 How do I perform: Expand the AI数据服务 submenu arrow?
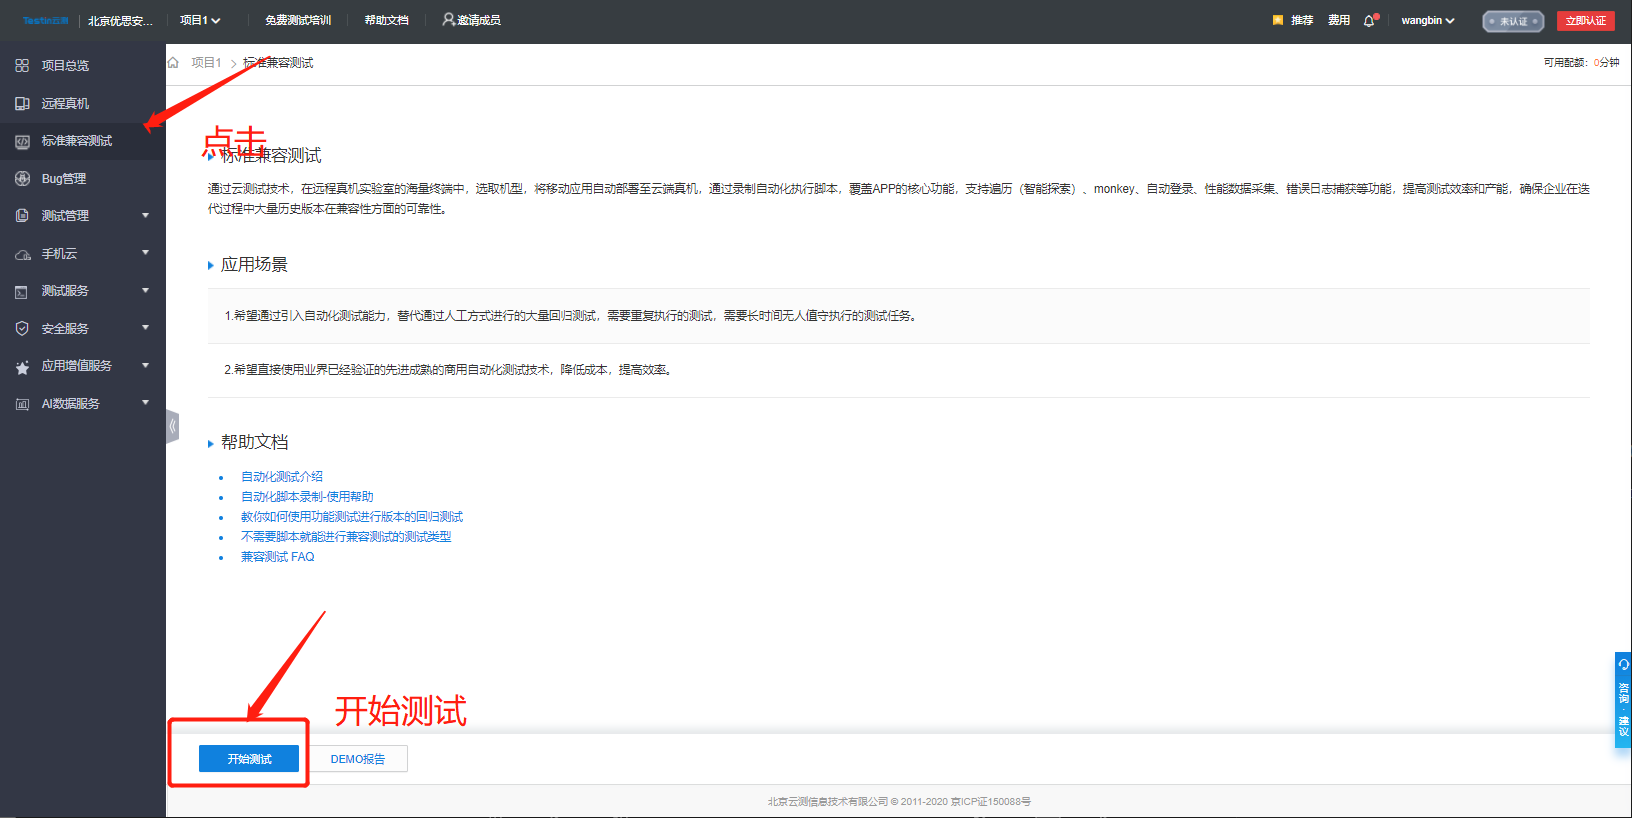(145, 403)
